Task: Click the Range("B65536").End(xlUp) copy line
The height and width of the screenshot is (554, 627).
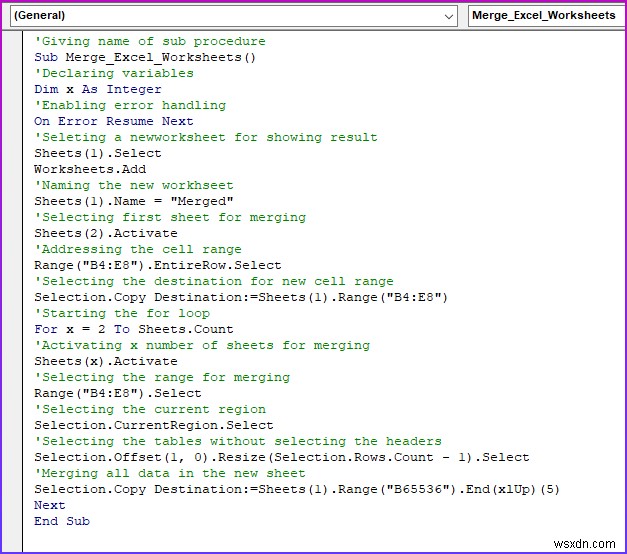Action: pyautogui.click(x=297, y=489)
